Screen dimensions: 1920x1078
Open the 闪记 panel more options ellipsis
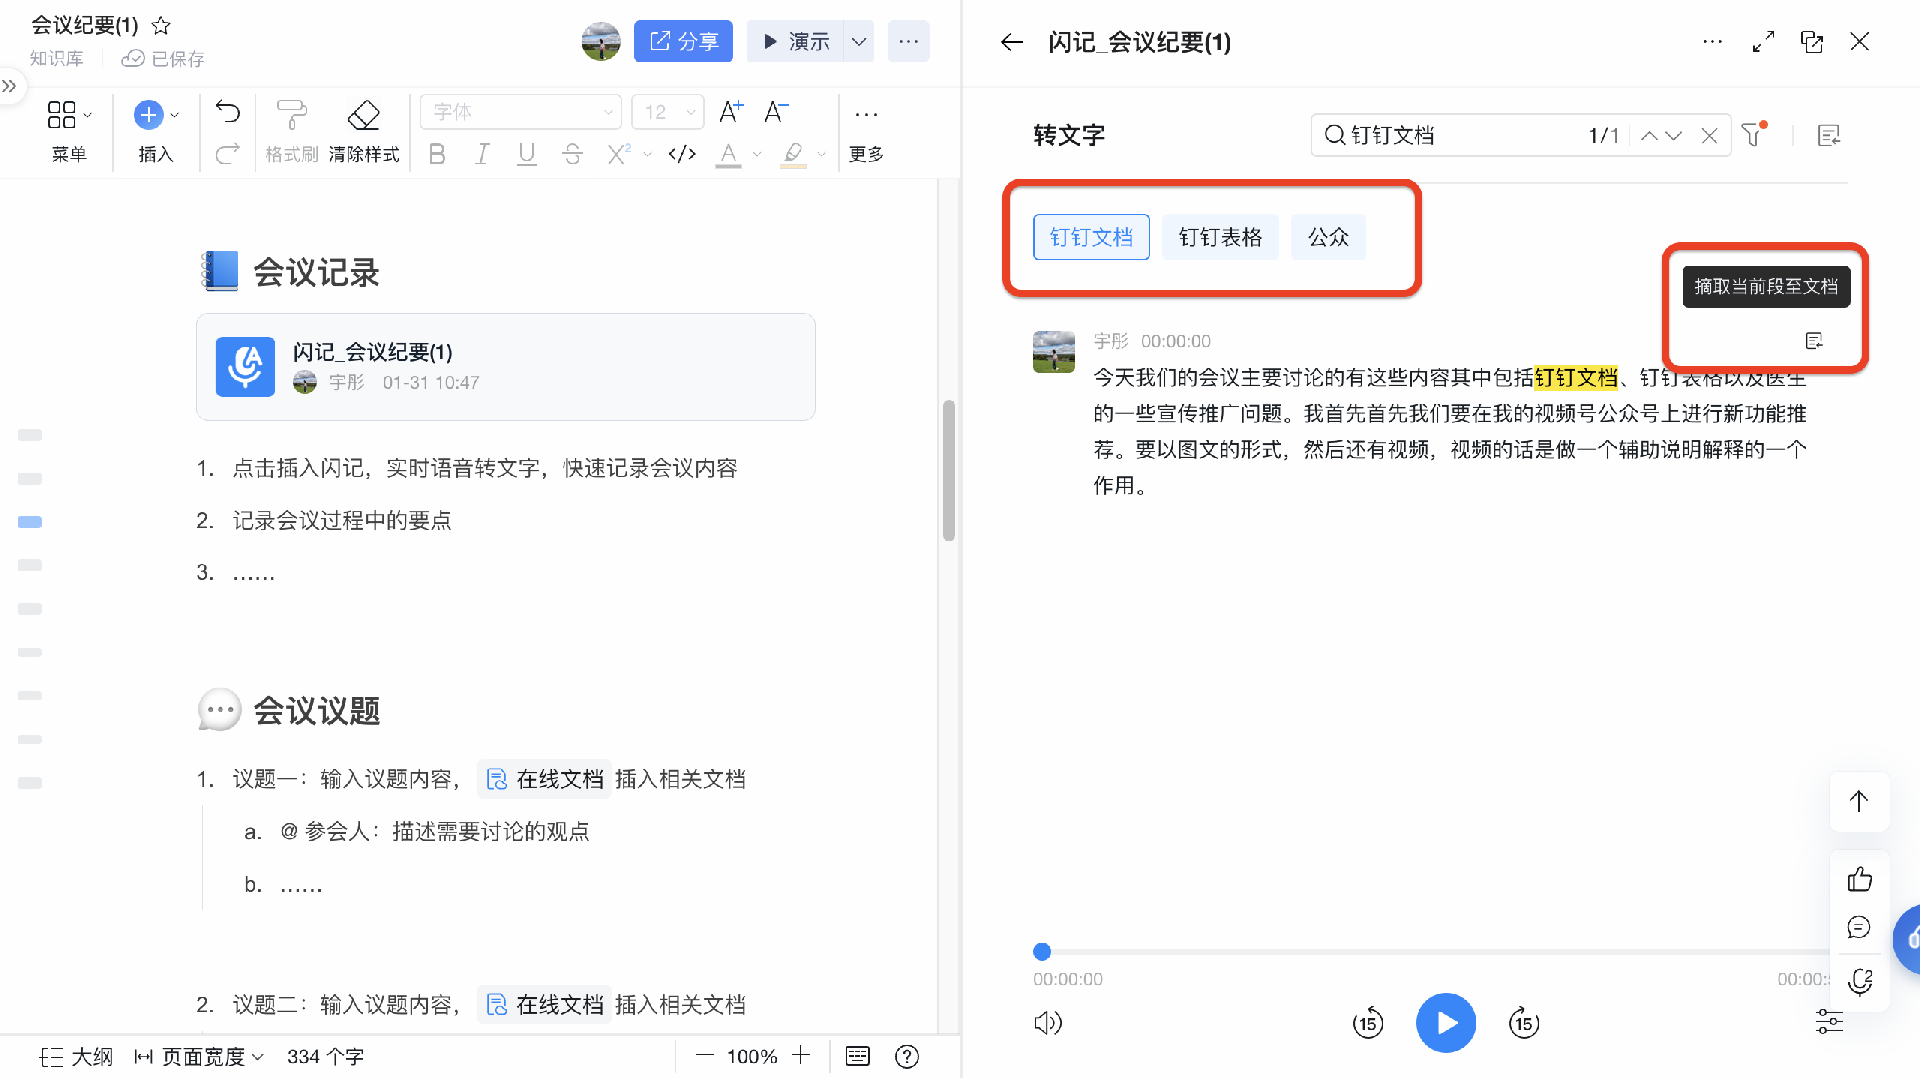pyautogui.click(x=1713, y=42)
